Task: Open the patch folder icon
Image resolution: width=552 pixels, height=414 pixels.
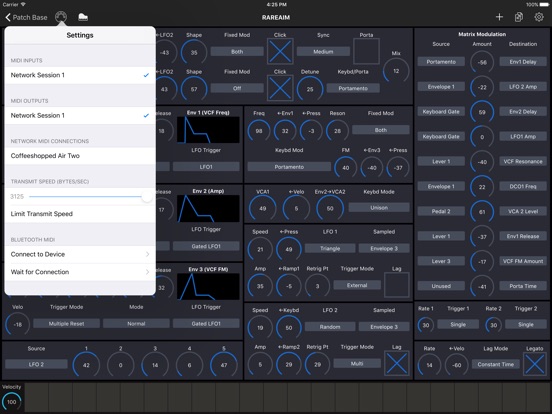Action: [x=83, y=17]
